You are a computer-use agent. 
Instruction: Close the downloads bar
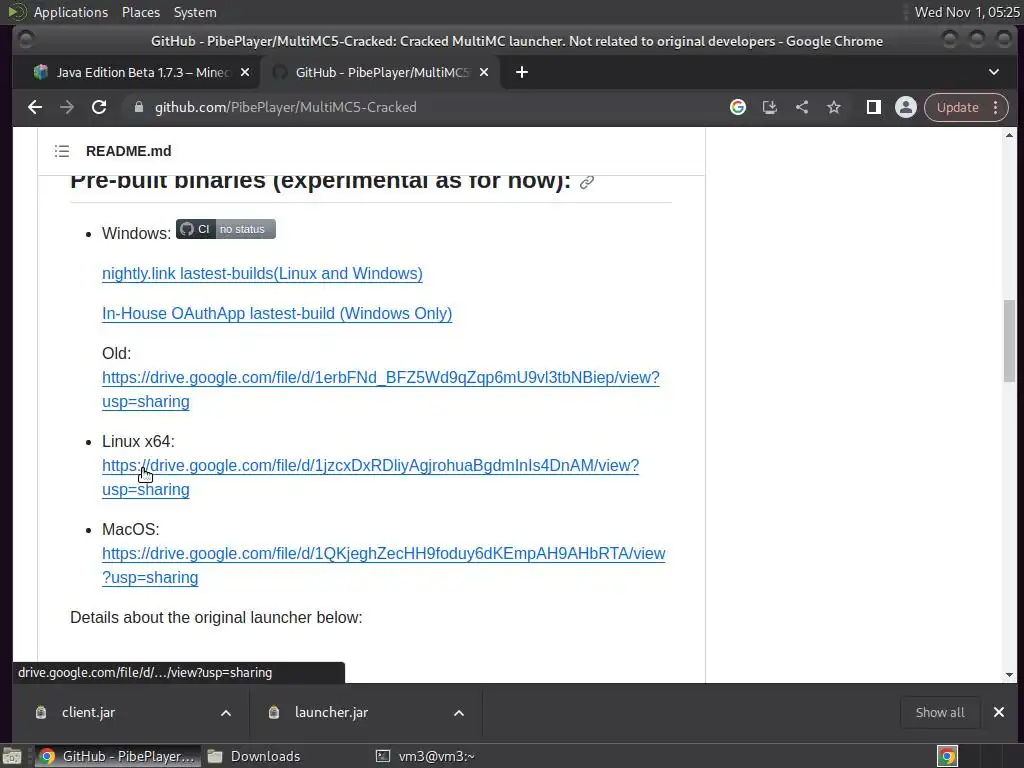coord(999,712)
